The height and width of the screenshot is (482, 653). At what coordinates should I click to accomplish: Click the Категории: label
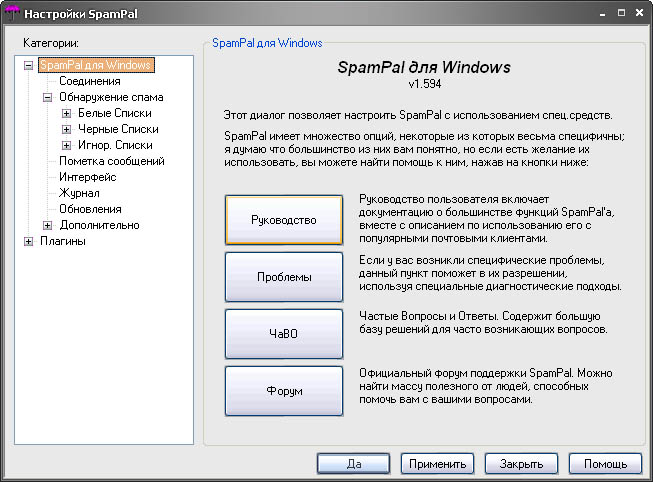[51, 43]
